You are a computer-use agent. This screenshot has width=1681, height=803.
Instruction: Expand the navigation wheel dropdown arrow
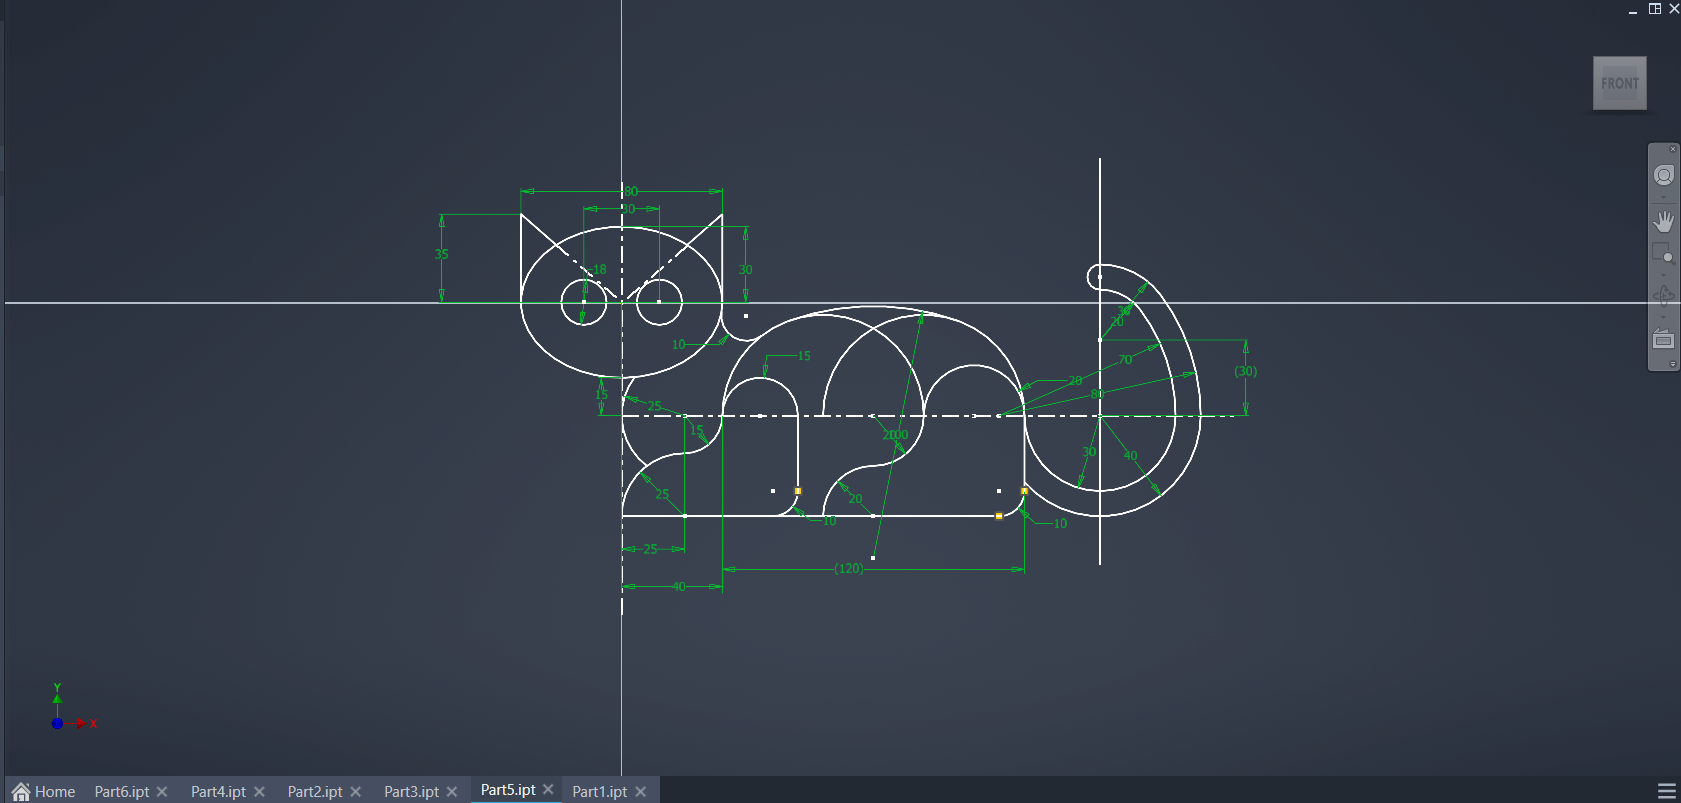coord(1663,197)
